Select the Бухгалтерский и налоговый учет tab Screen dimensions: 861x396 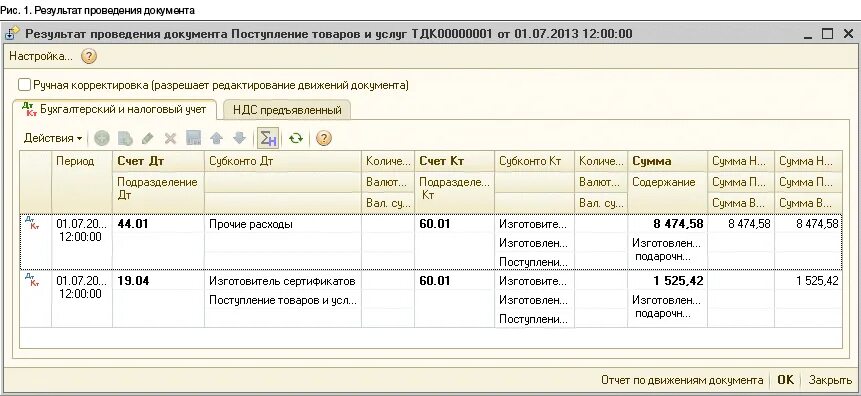115,109
